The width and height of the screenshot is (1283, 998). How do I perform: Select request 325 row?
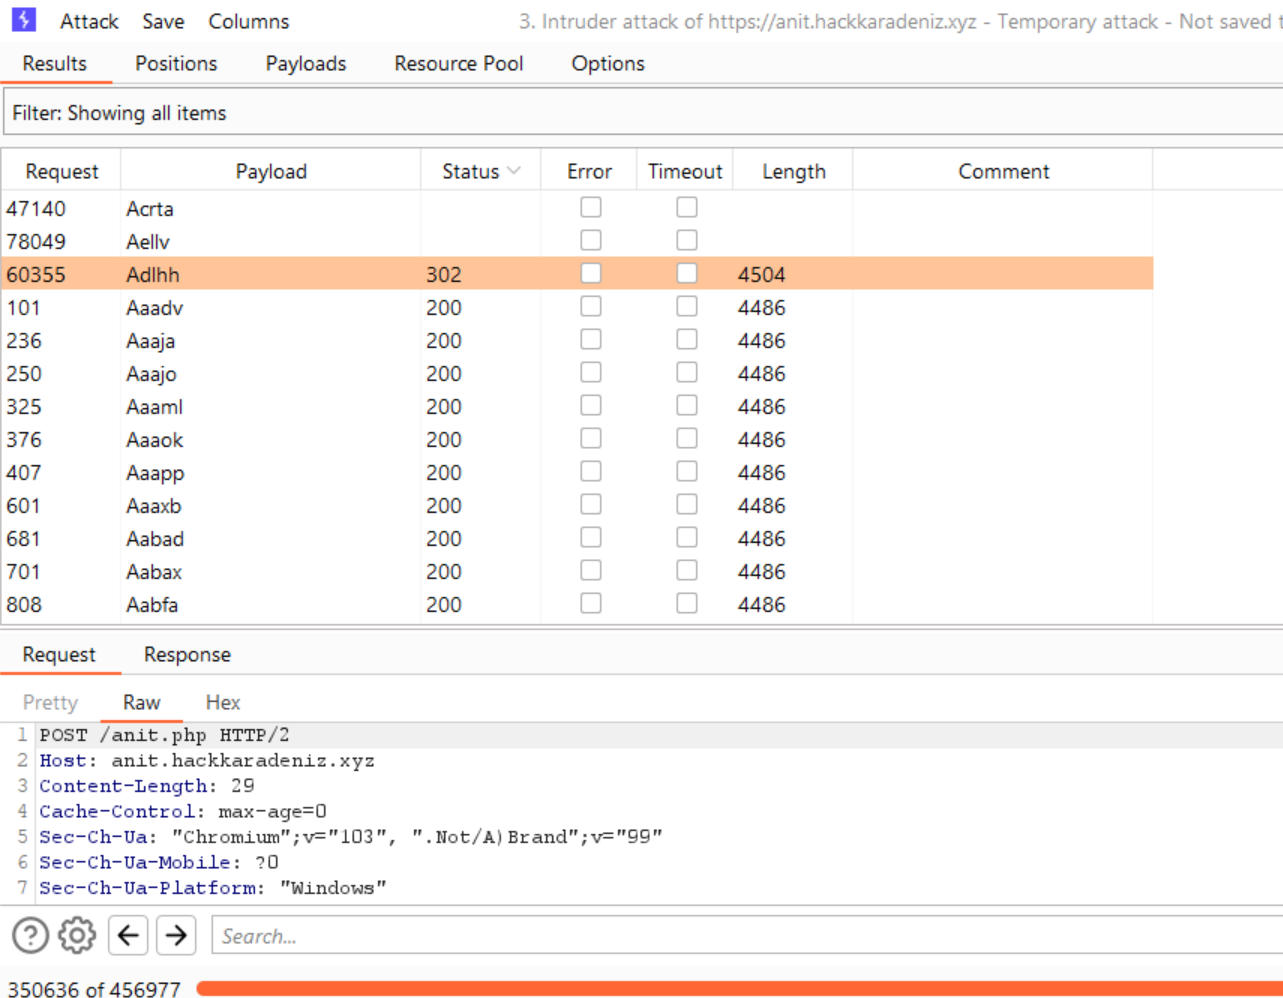click(577, 406)
